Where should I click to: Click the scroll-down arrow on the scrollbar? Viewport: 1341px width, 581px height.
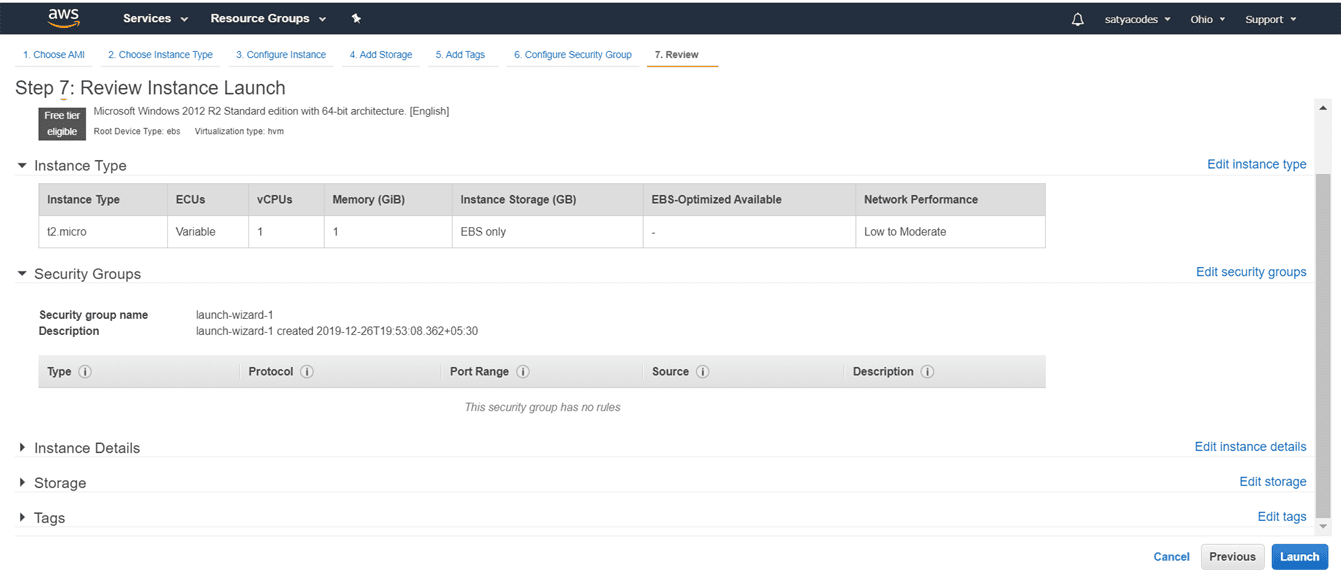coord(1323,526)
